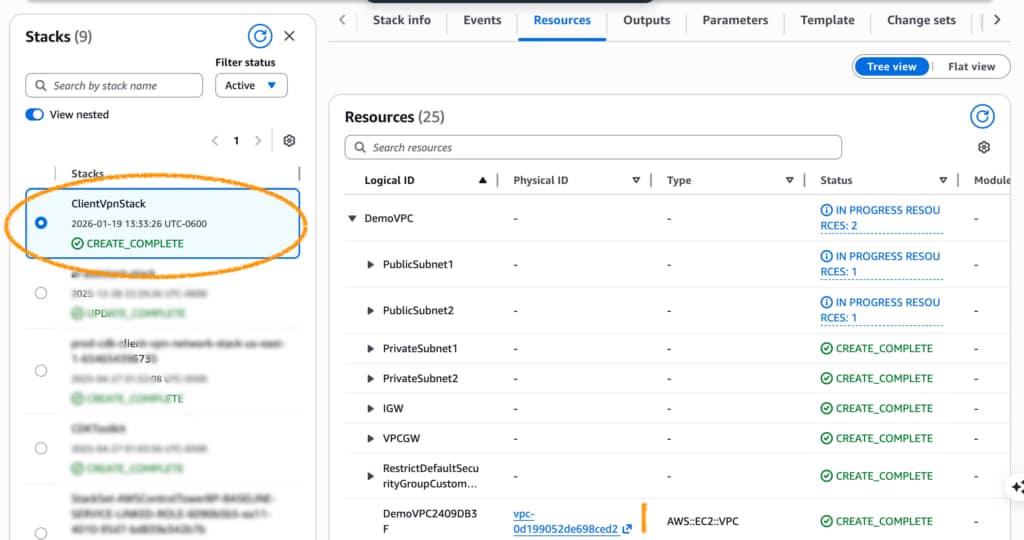Go to next page of stacks
This screenshot has width=1024, height=540.
(258, 141)
